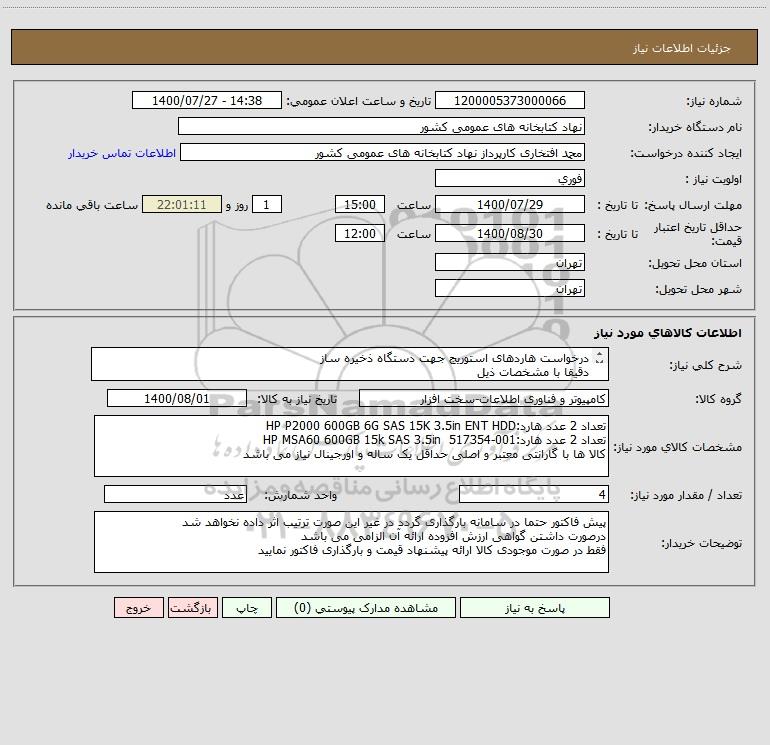Viewport: 770px width, 745px height.
Task: Click the خروج exit button
Action: point(138,607)
